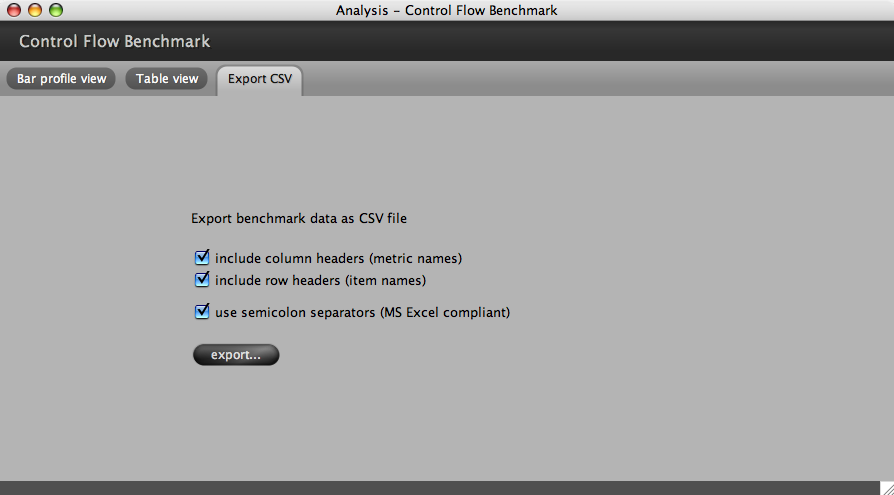Click the Control Flow Benchmark header text
This screenshot has width=894, height=495.
(x=115, y=42)
